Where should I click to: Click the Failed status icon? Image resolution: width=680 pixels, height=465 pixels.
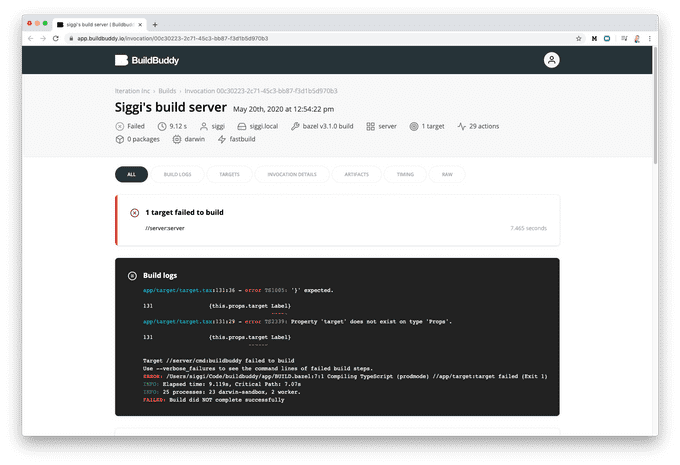(120, 126)
